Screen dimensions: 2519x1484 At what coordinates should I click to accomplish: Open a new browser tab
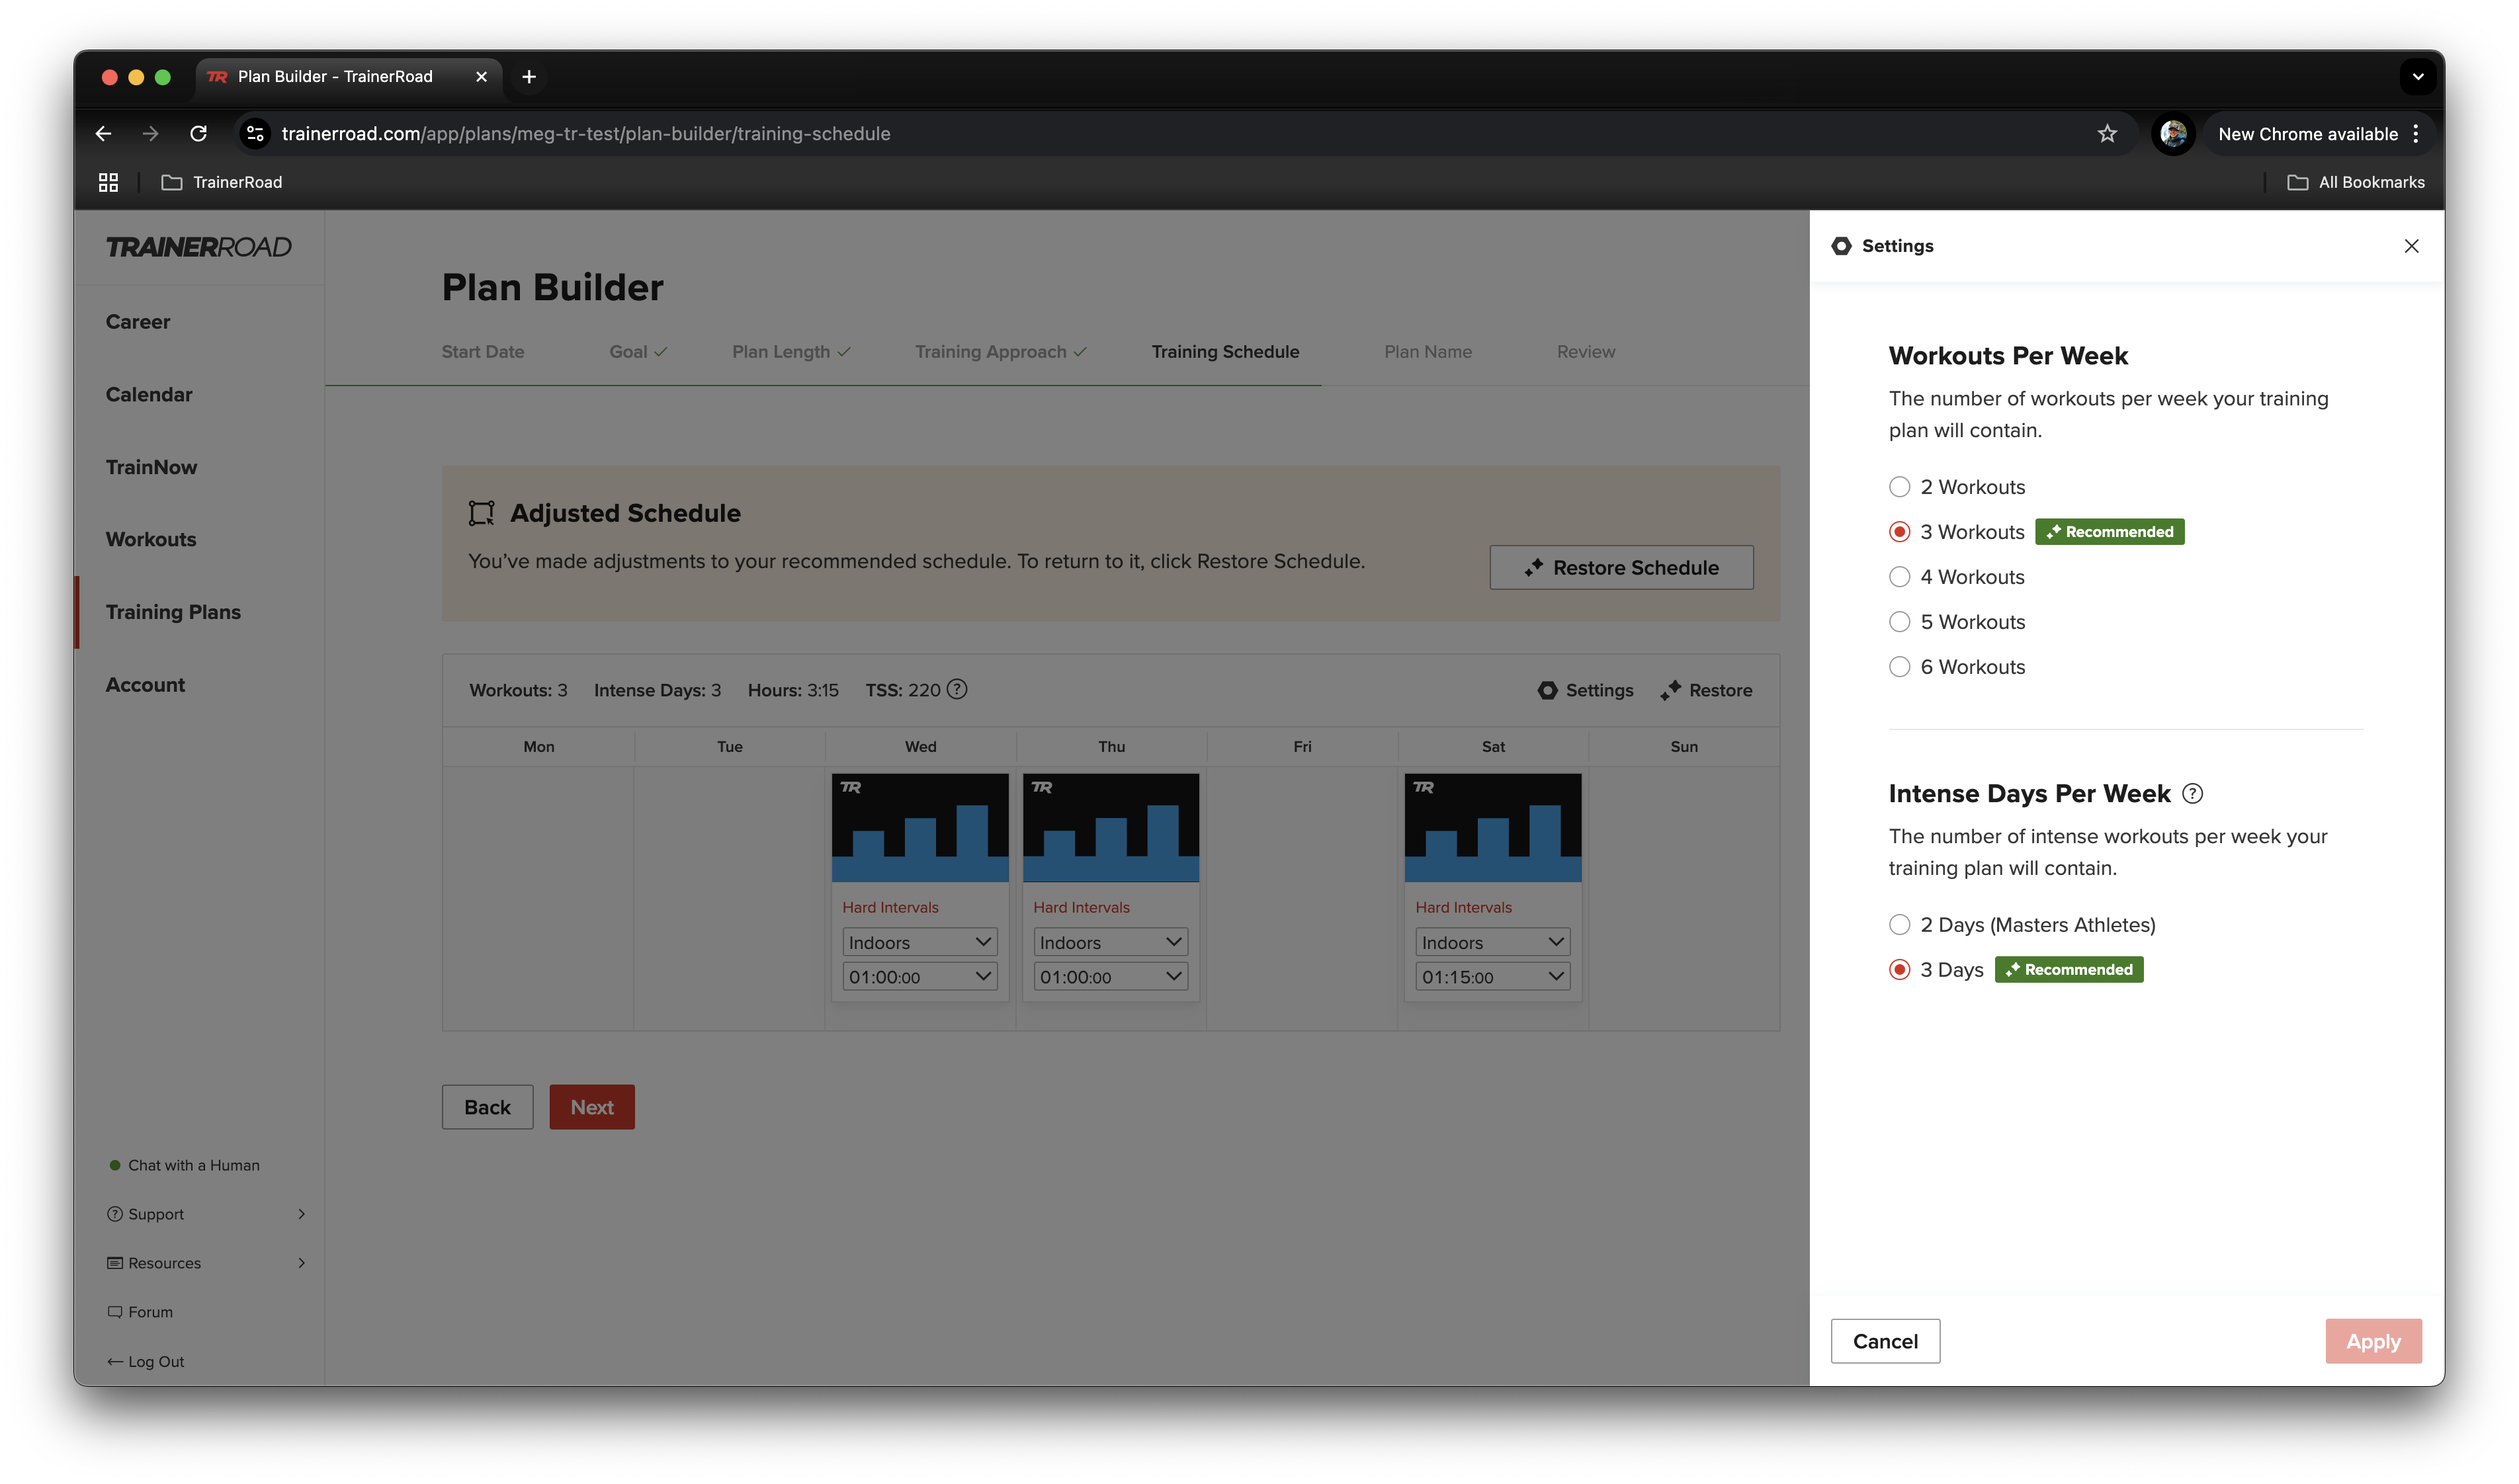529,77
